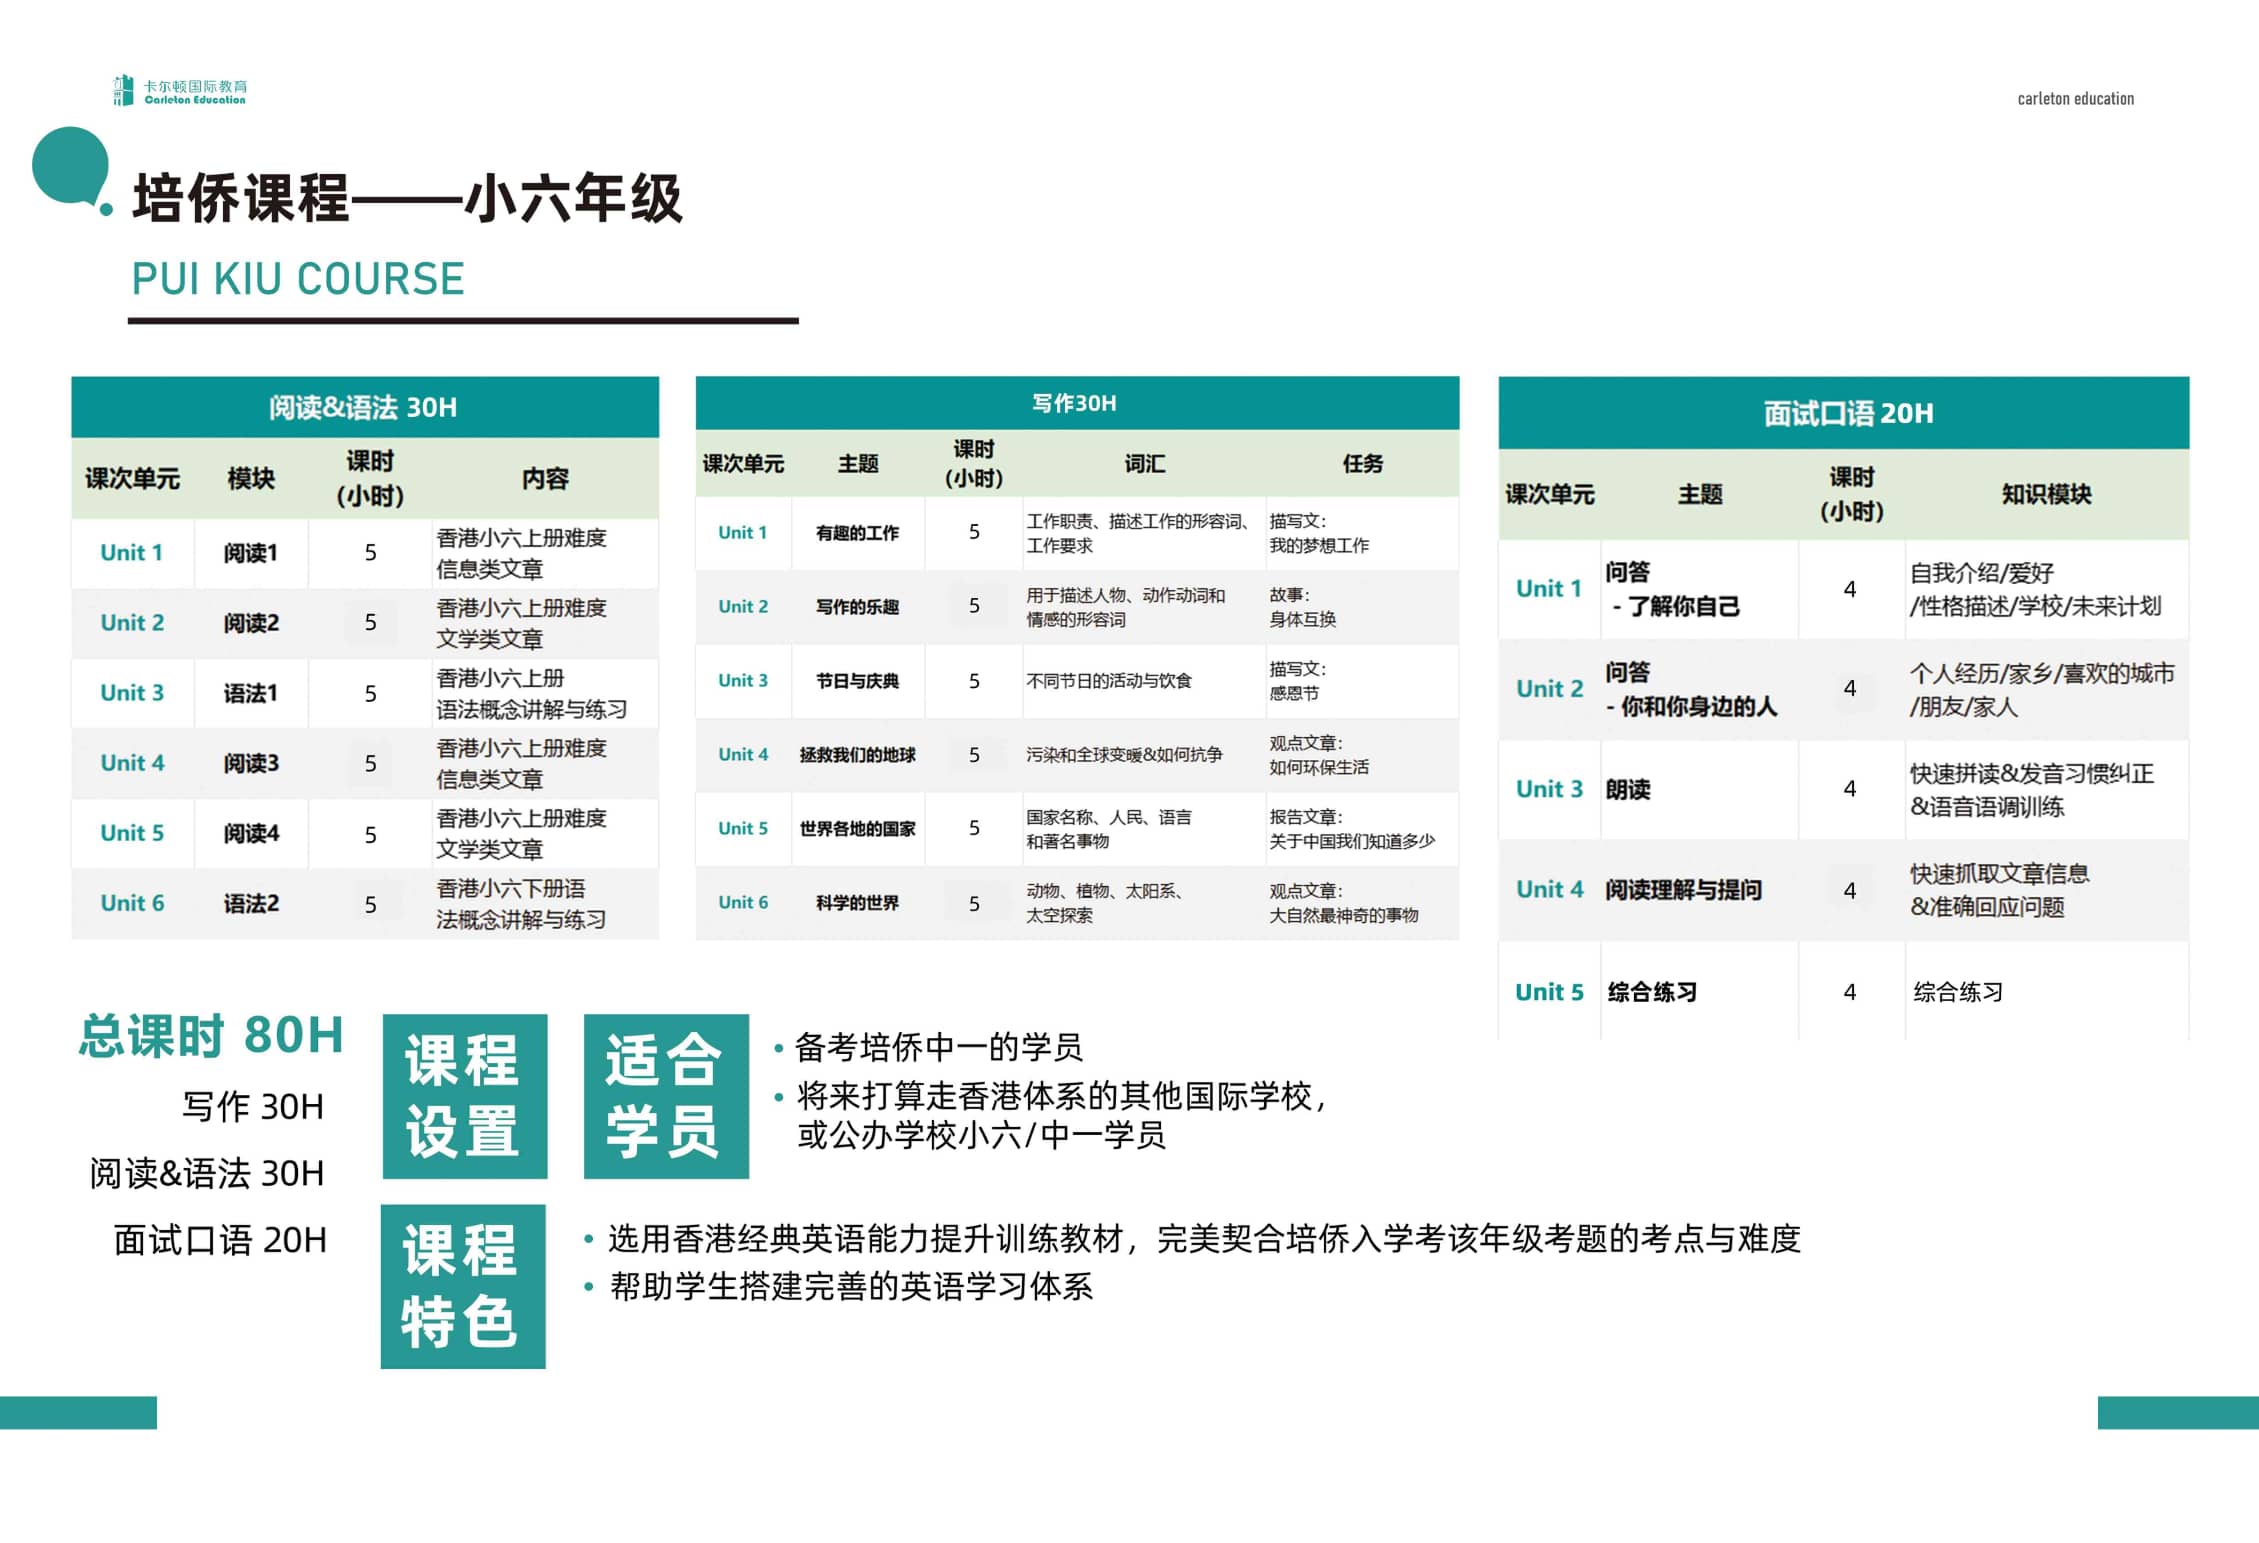
Task: Click the 写作 30H summary line
Action: coord(253,1106)
